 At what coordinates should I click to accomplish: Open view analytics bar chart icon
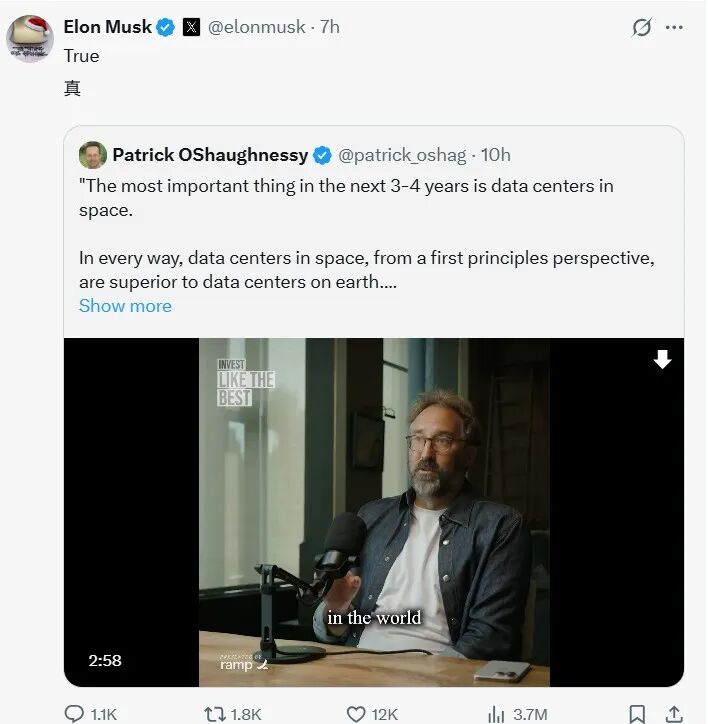coord(496,714)
